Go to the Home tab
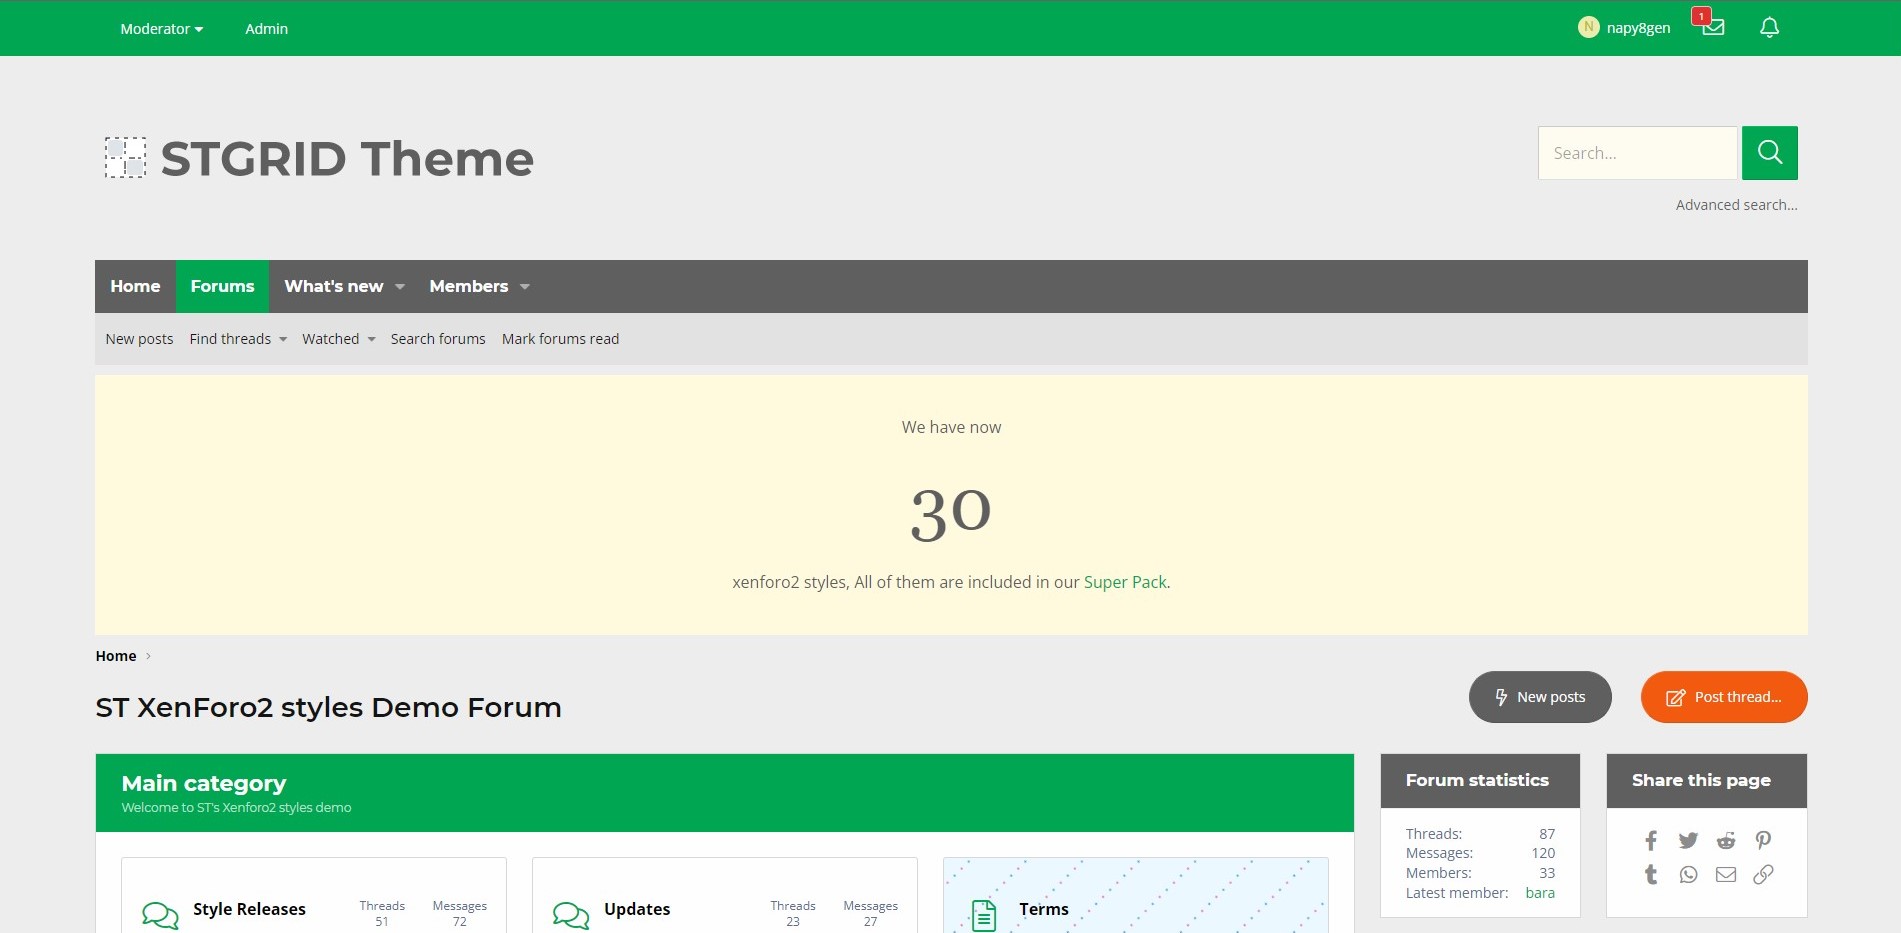 (x=135, y=286)
